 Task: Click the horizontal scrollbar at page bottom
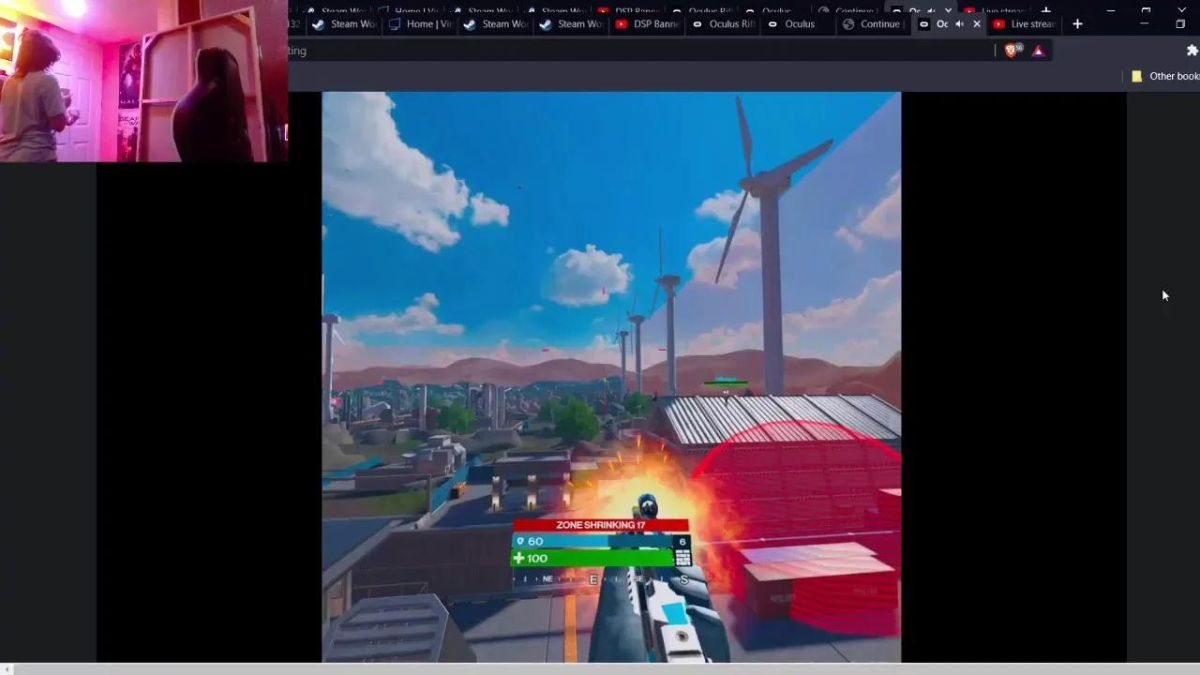pos(606,669)
